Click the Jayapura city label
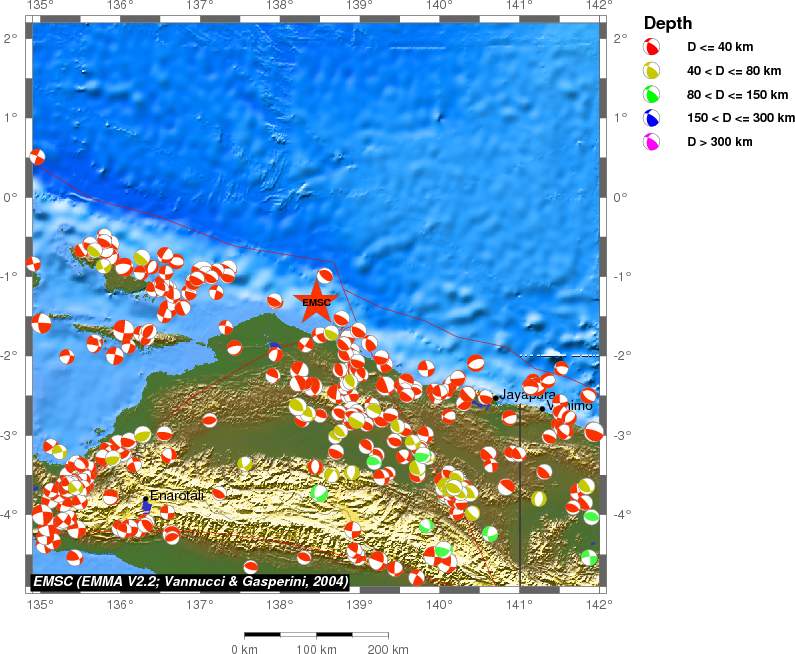795x654 pixels. (x=527, y=394)
